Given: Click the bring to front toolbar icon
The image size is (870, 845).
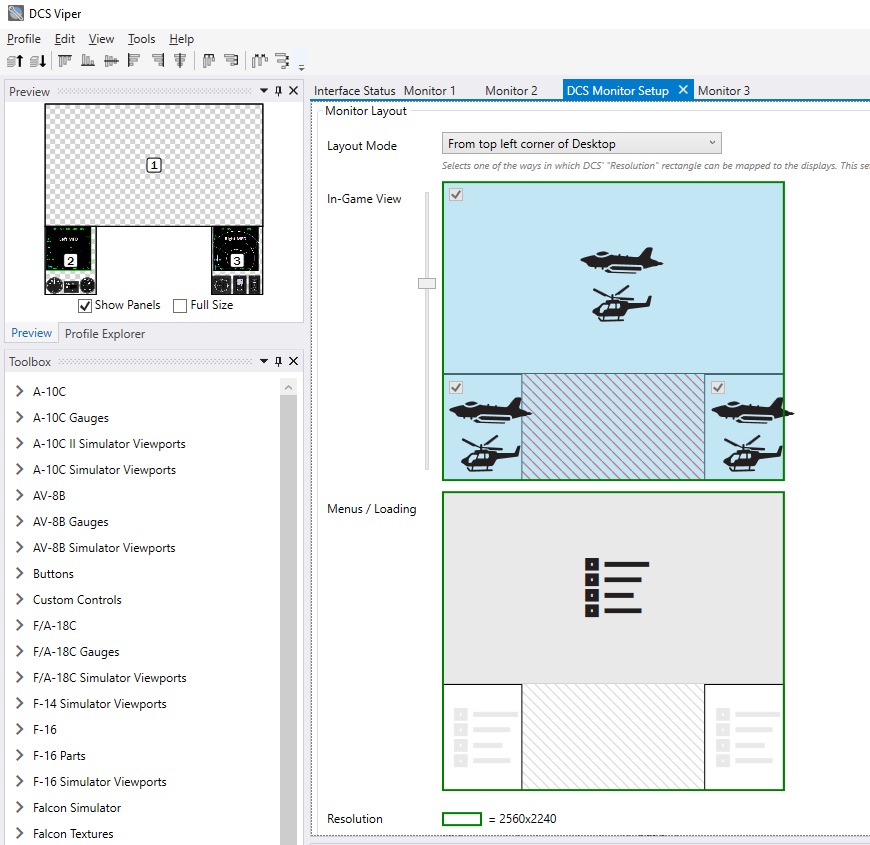Looking at the screenshot, I should point(15,61).
